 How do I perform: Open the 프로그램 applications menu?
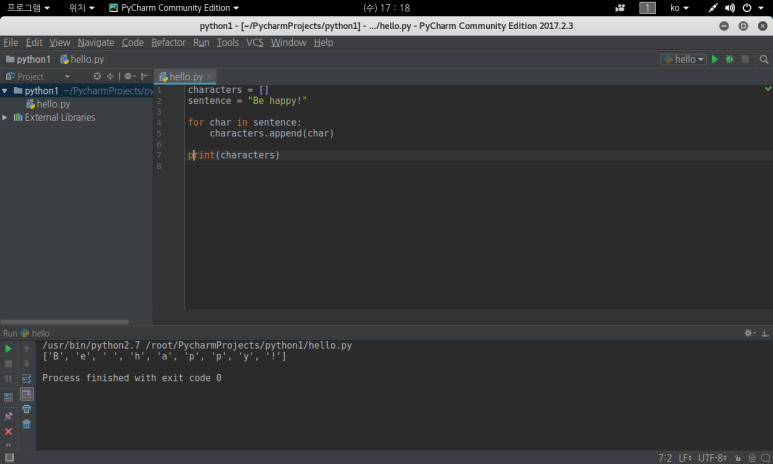point(28,8)
